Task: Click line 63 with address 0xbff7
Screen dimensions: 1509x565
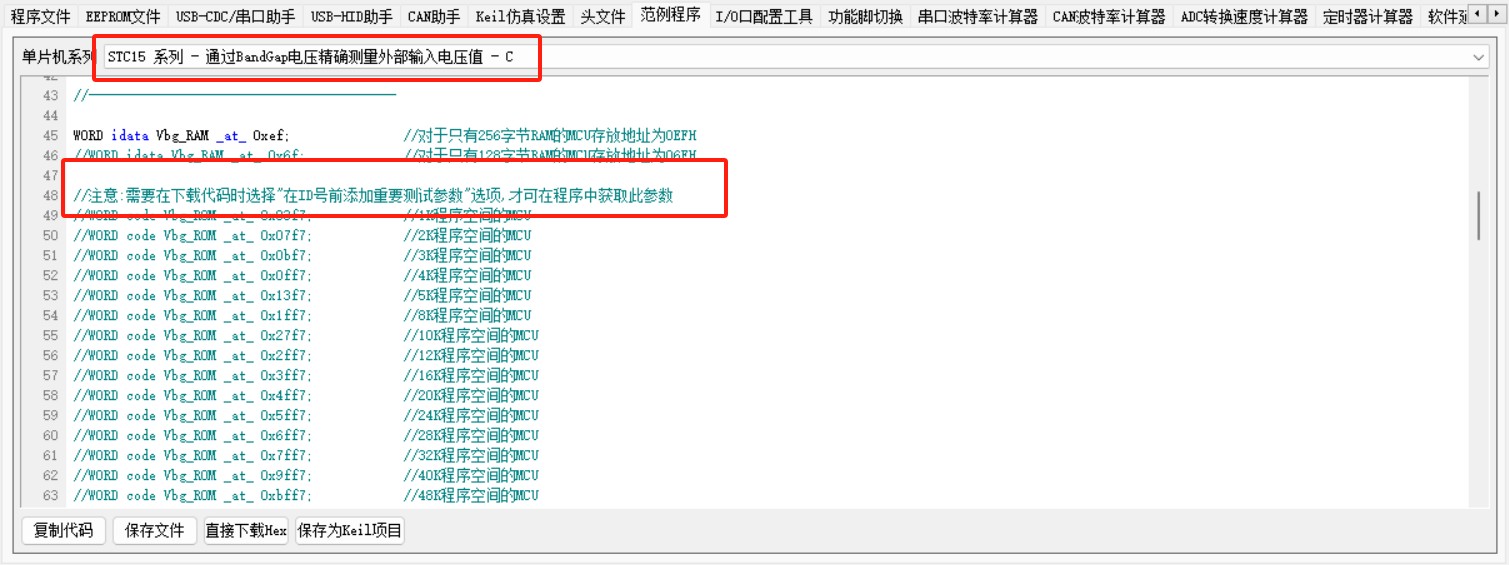Action: [x=192, y=495]
